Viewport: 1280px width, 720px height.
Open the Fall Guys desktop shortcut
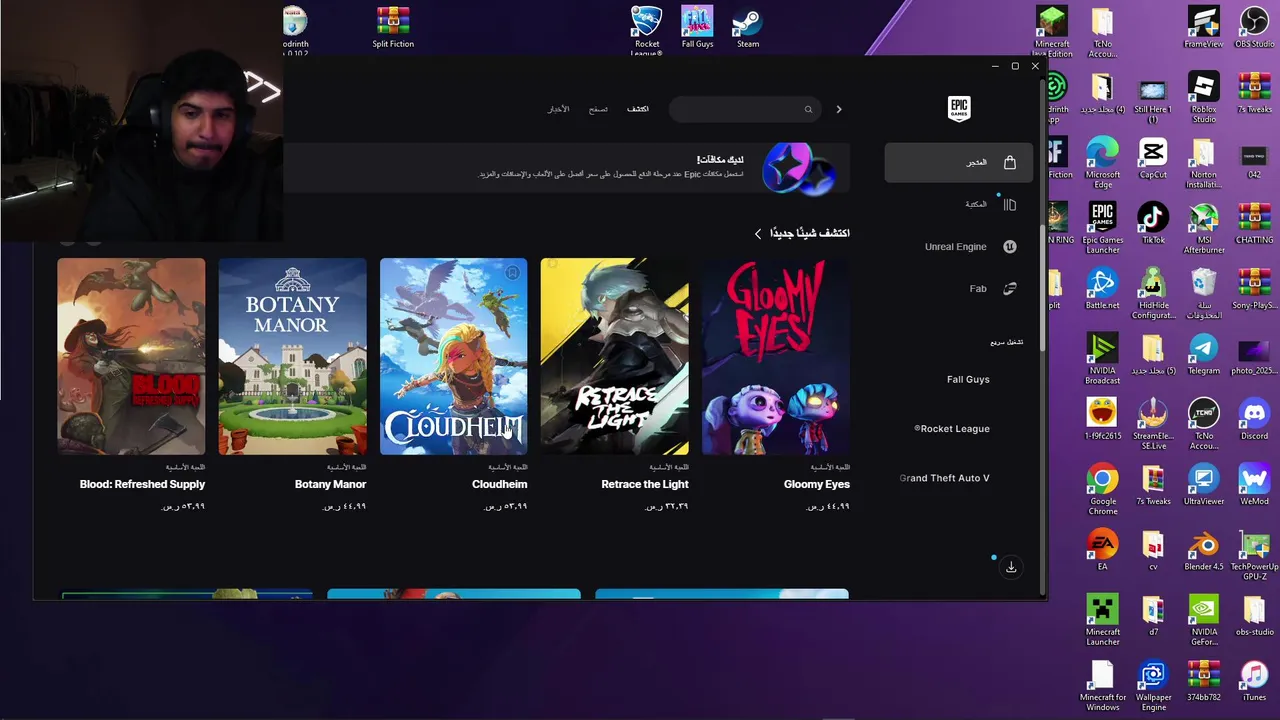click(x=697, y=27)
